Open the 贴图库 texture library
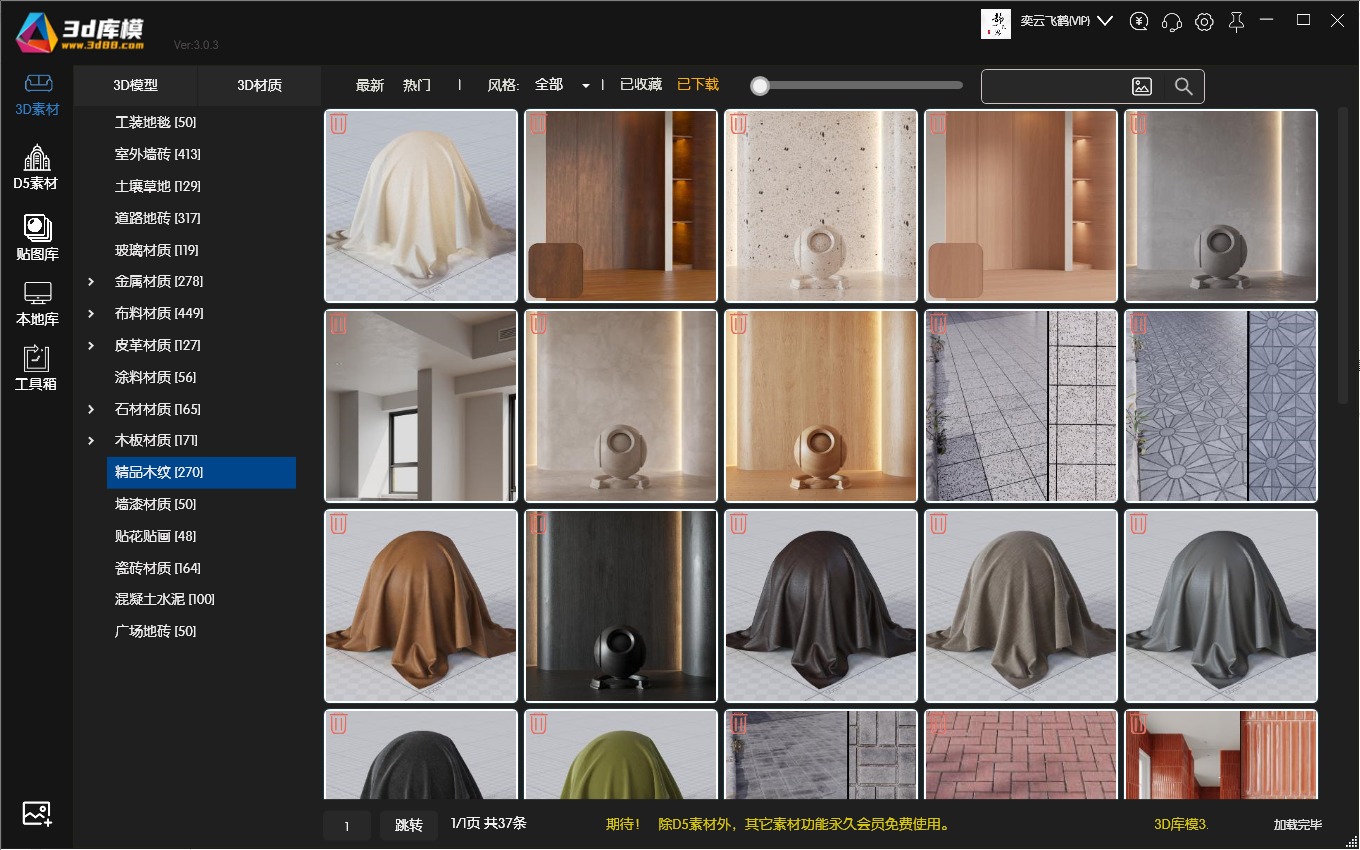This screenshot has width=1360, height=850. (37, 238)
